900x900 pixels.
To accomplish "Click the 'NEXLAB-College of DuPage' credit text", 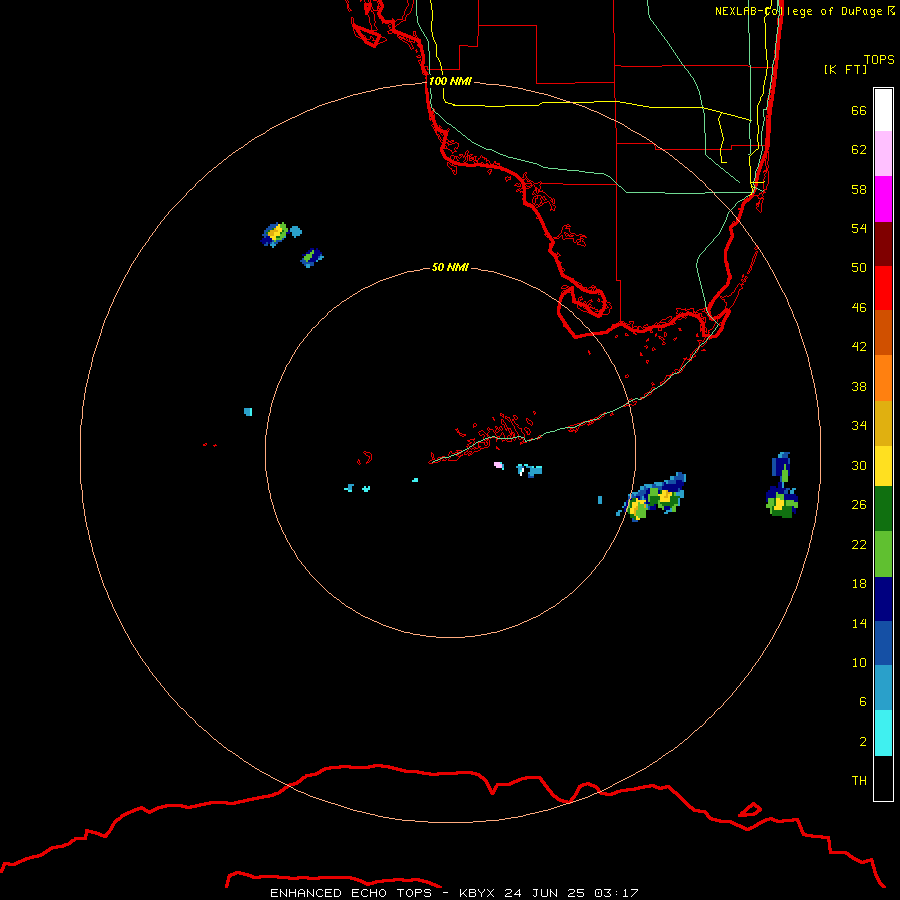I will tap(798, 11).
